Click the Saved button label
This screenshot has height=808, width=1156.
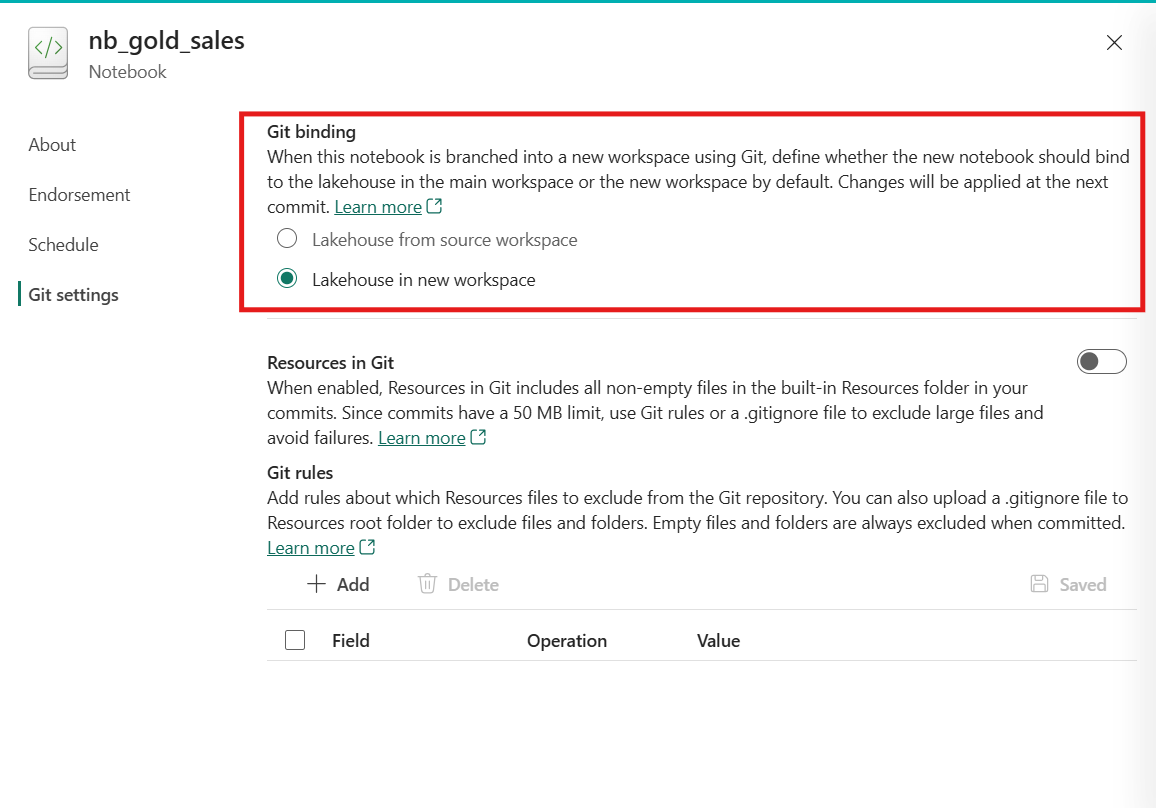(x=1083, y=585)
